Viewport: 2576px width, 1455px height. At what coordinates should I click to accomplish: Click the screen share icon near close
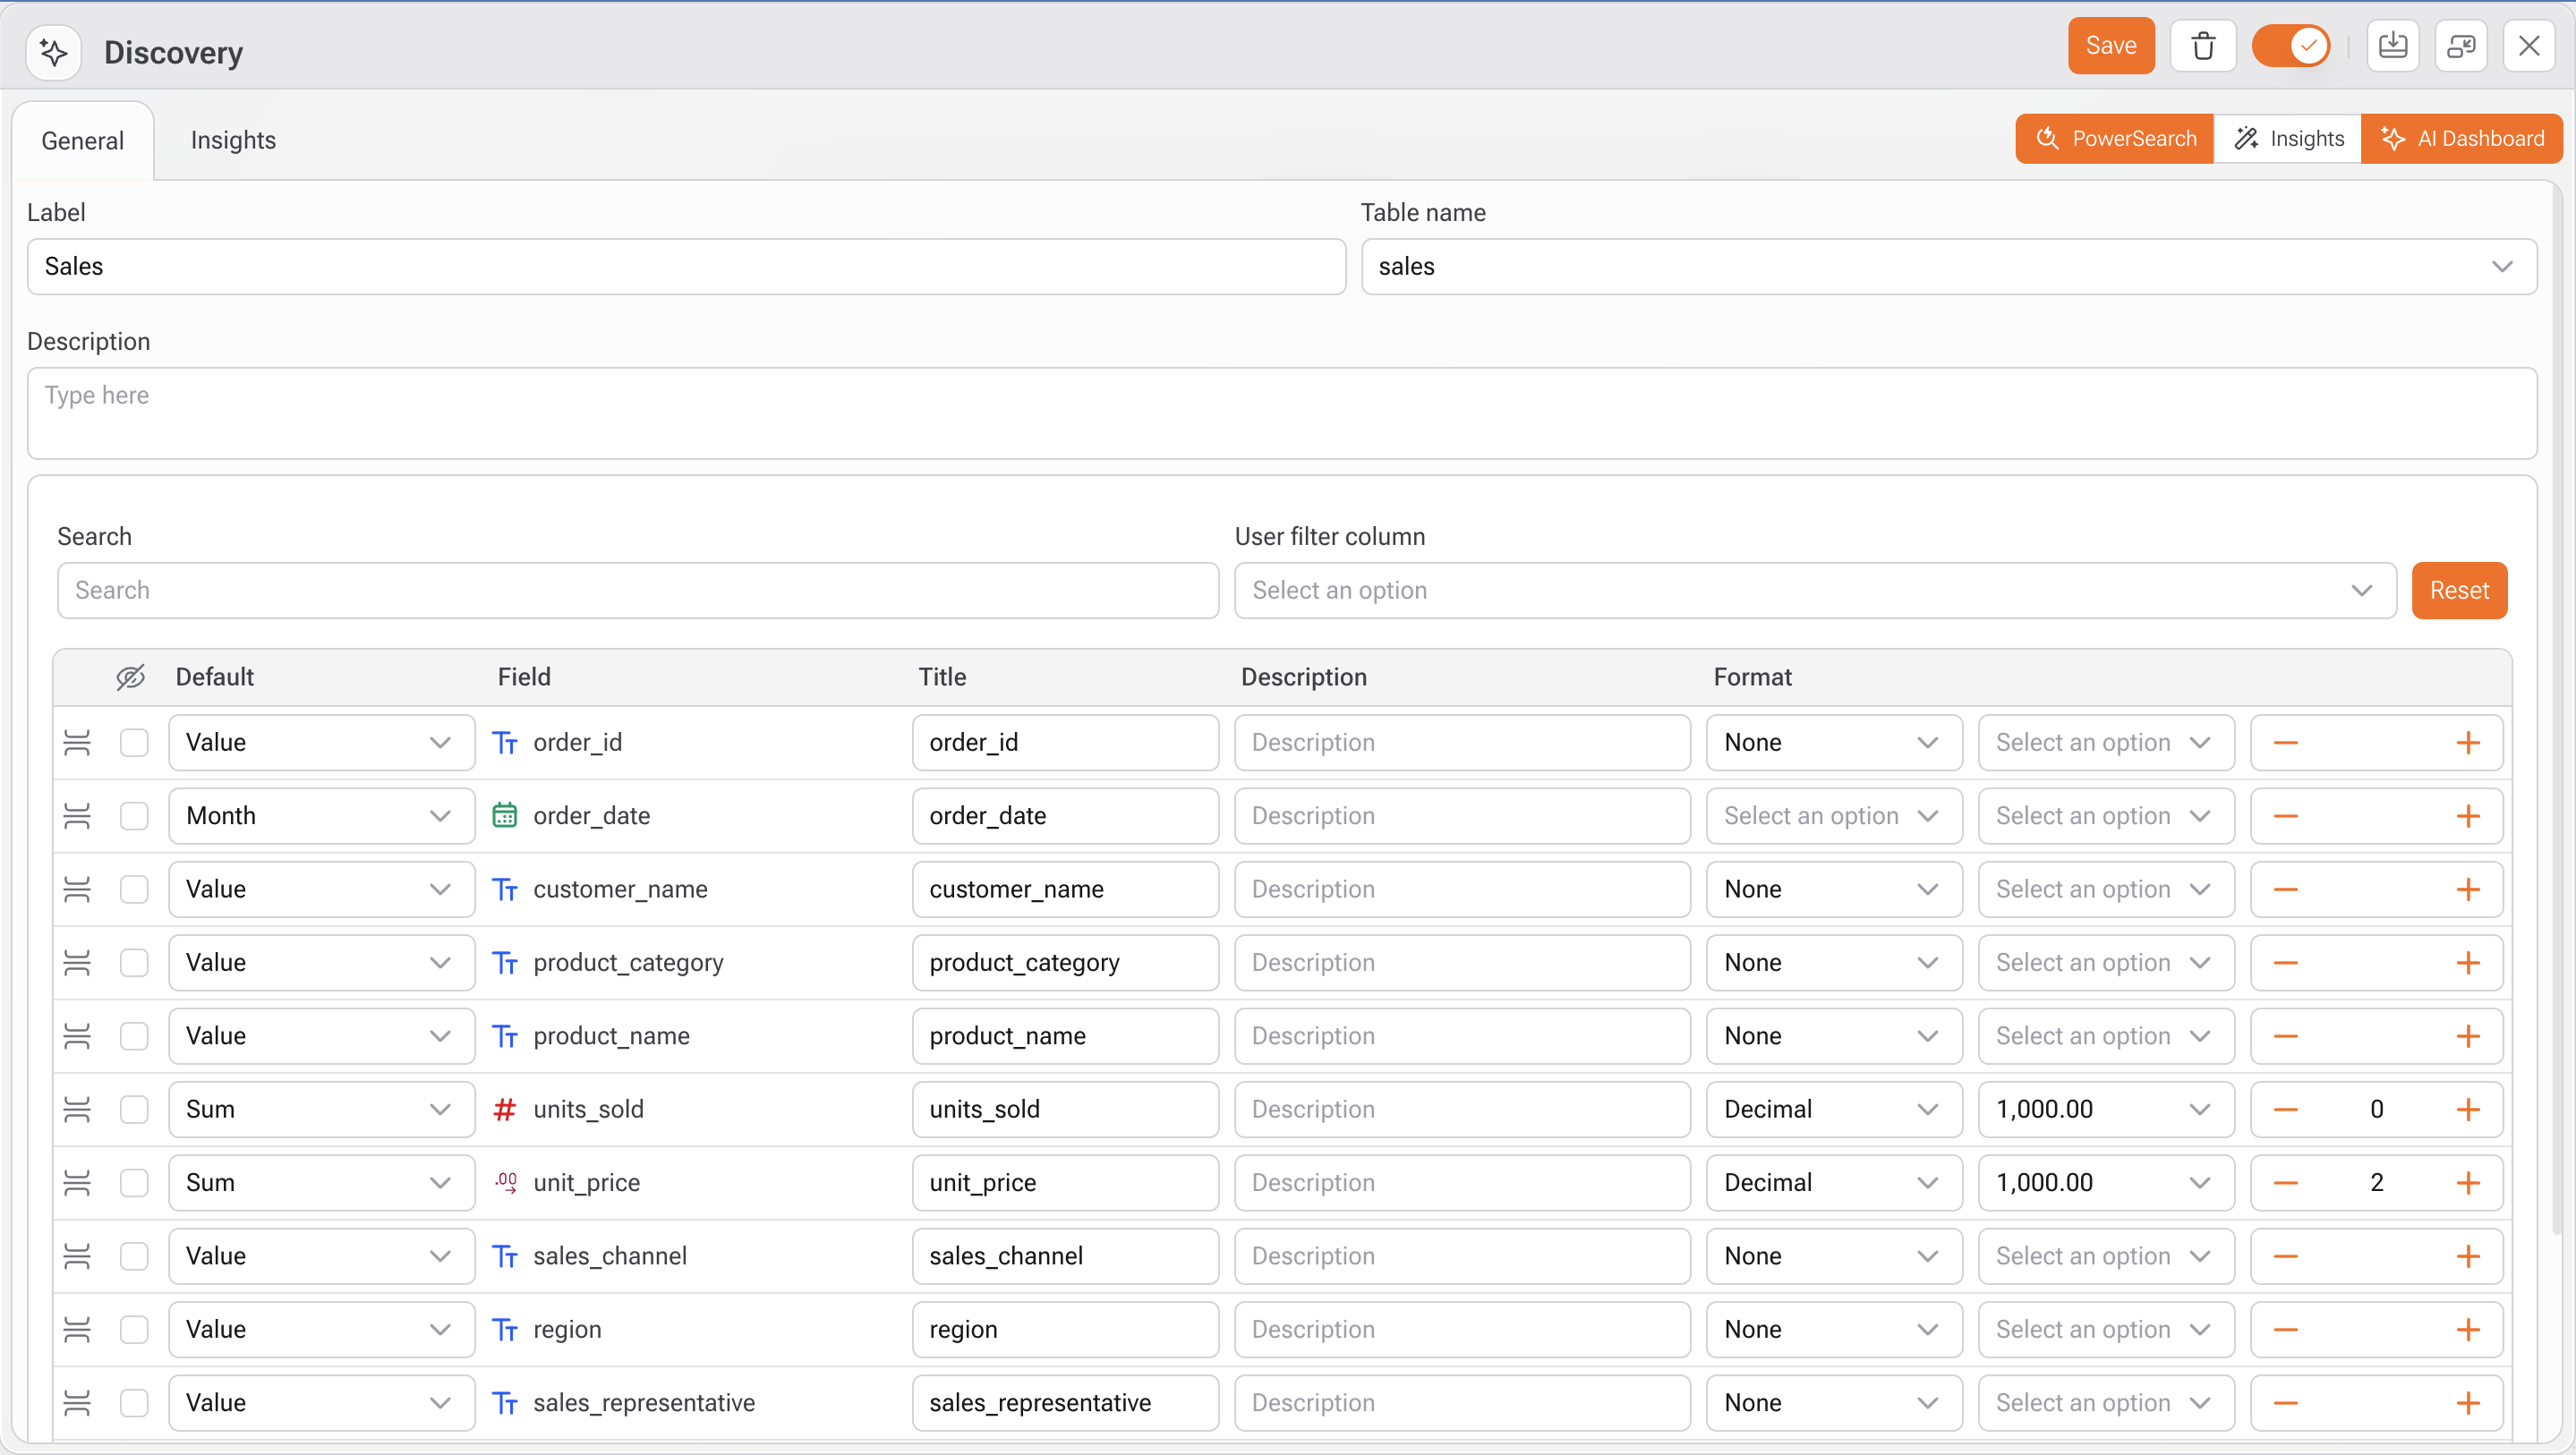coord(2461,46)
